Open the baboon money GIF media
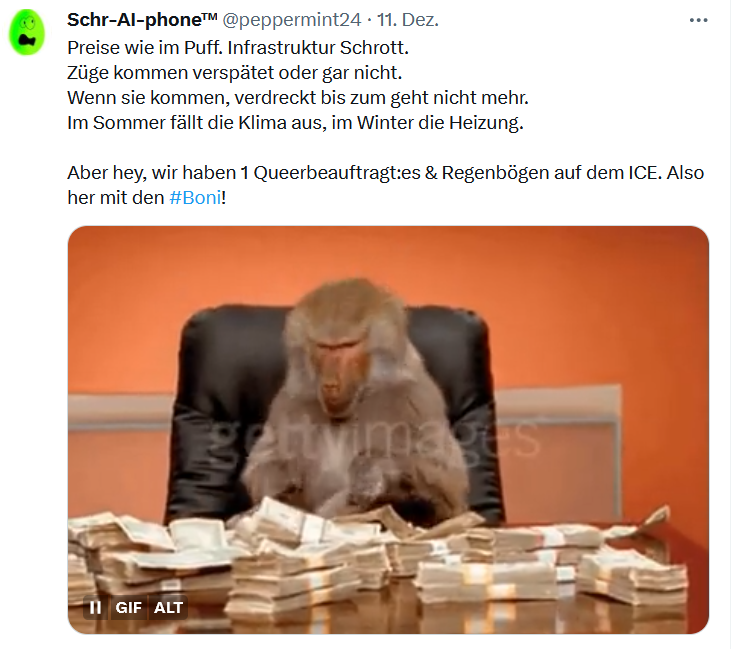 [388, 430]
